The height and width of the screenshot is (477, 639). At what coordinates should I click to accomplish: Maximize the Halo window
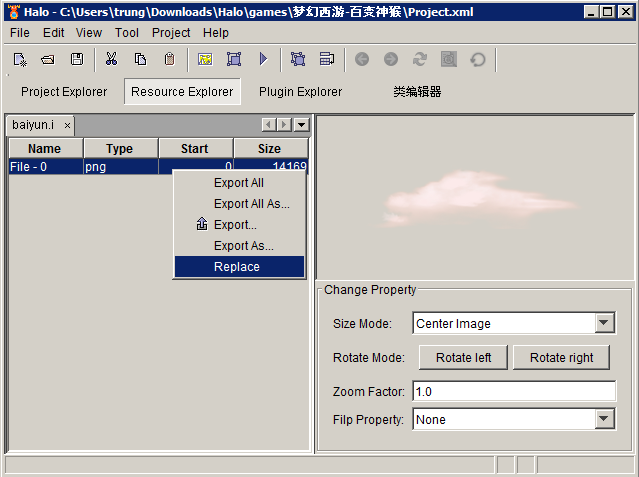click(x=607, y=12)
